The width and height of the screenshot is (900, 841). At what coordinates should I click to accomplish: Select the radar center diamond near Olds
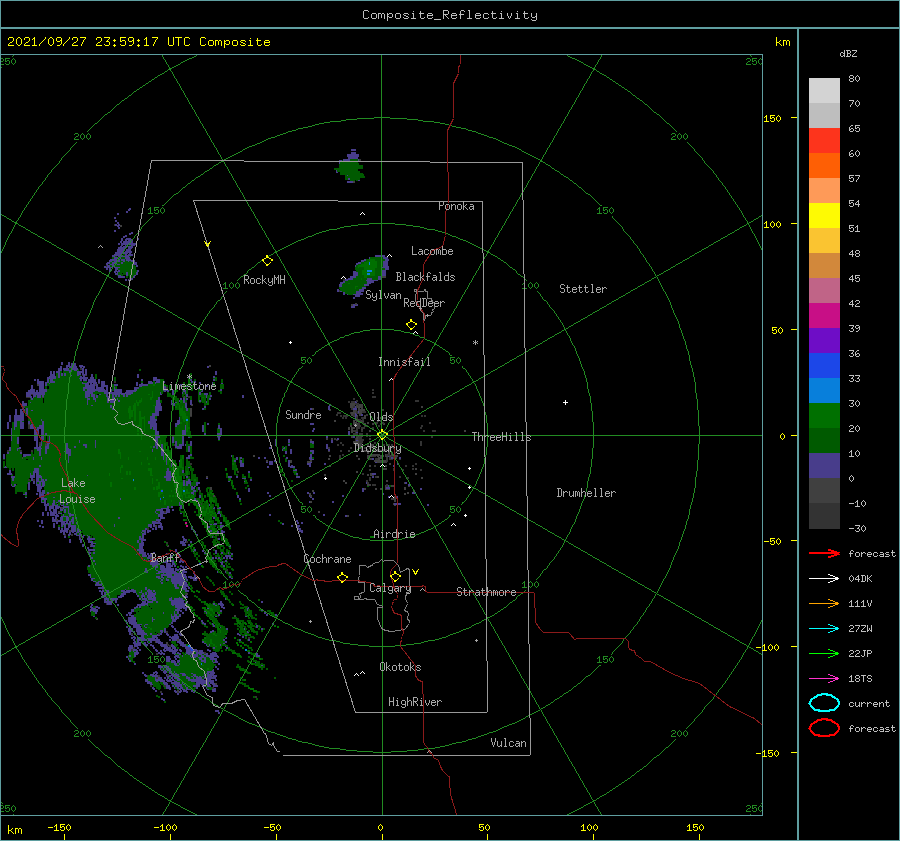click(x=382, y=435)
